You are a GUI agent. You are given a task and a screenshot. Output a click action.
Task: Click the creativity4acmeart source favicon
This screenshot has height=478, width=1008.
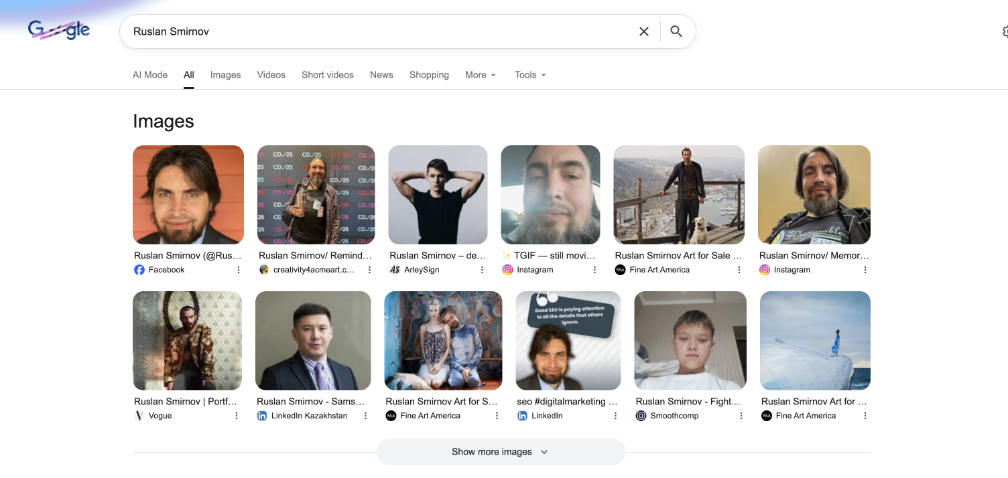(x=264, y=270)
